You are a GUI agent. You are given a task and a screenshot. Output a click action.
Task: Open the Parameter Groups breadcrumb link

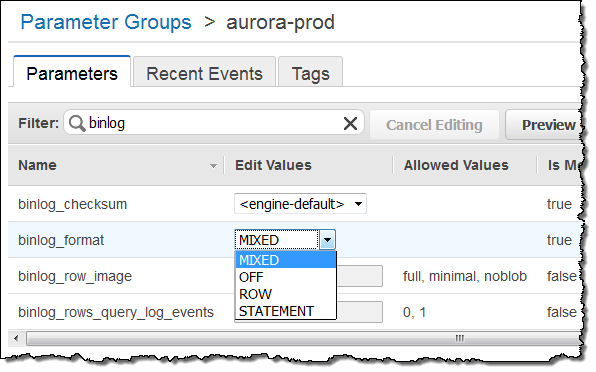tap(106, 22)
